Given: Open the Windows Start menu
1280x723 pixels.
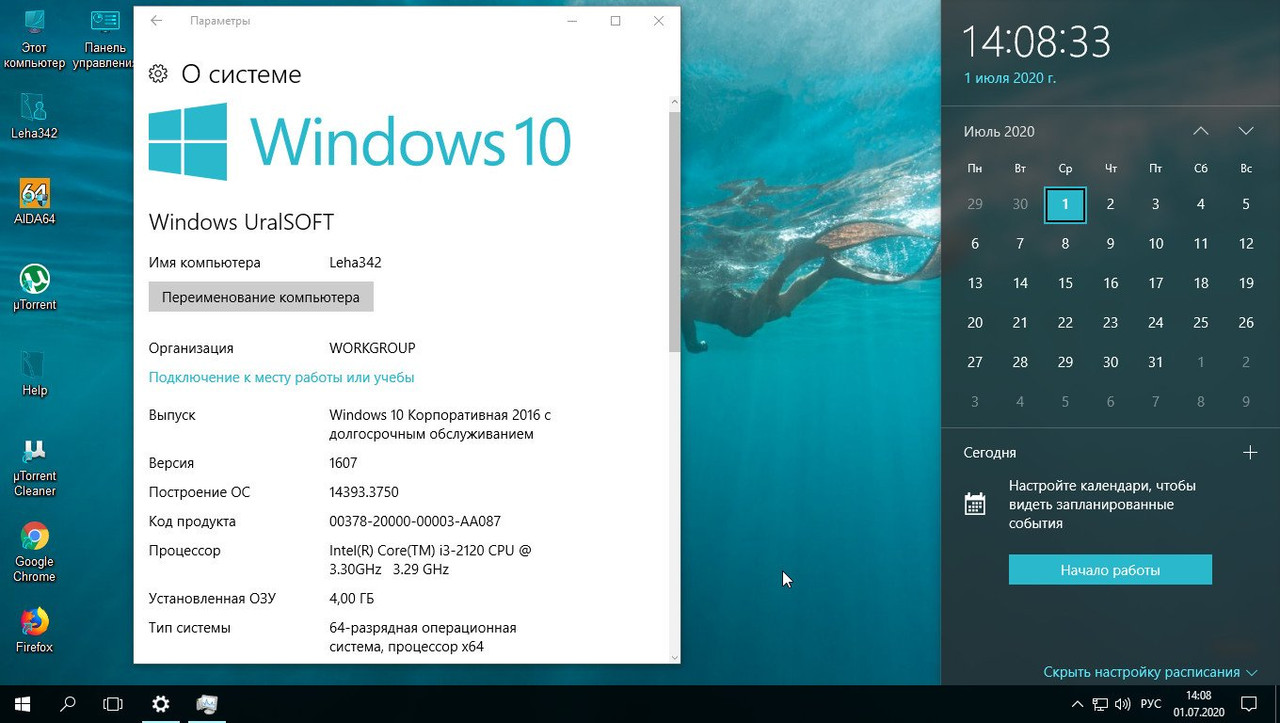Looking at the screenshot, I should [x=22, y=704].
